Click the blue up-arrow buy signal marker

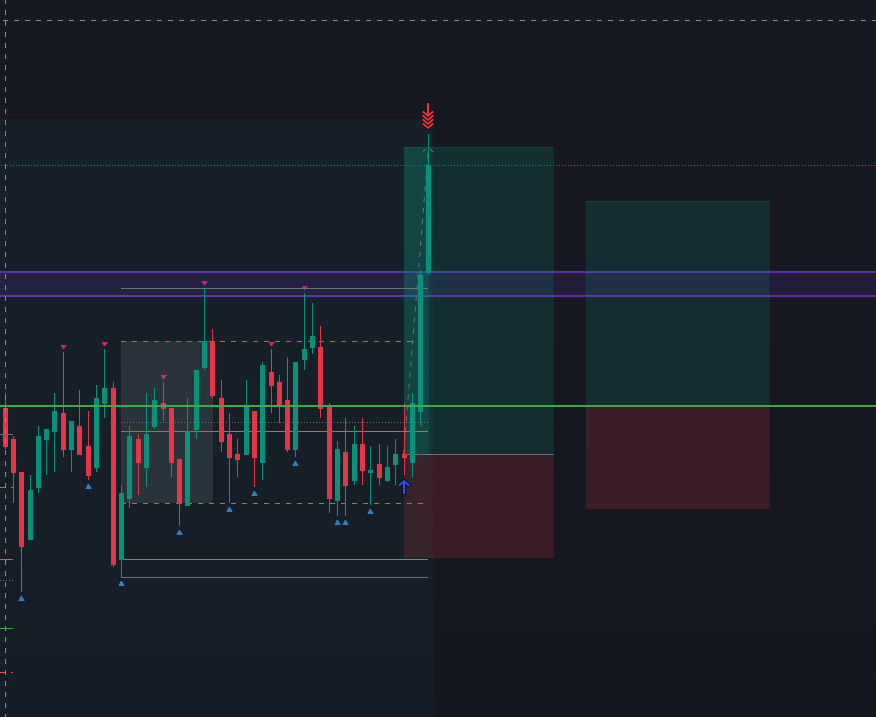(x=404, y=485)
